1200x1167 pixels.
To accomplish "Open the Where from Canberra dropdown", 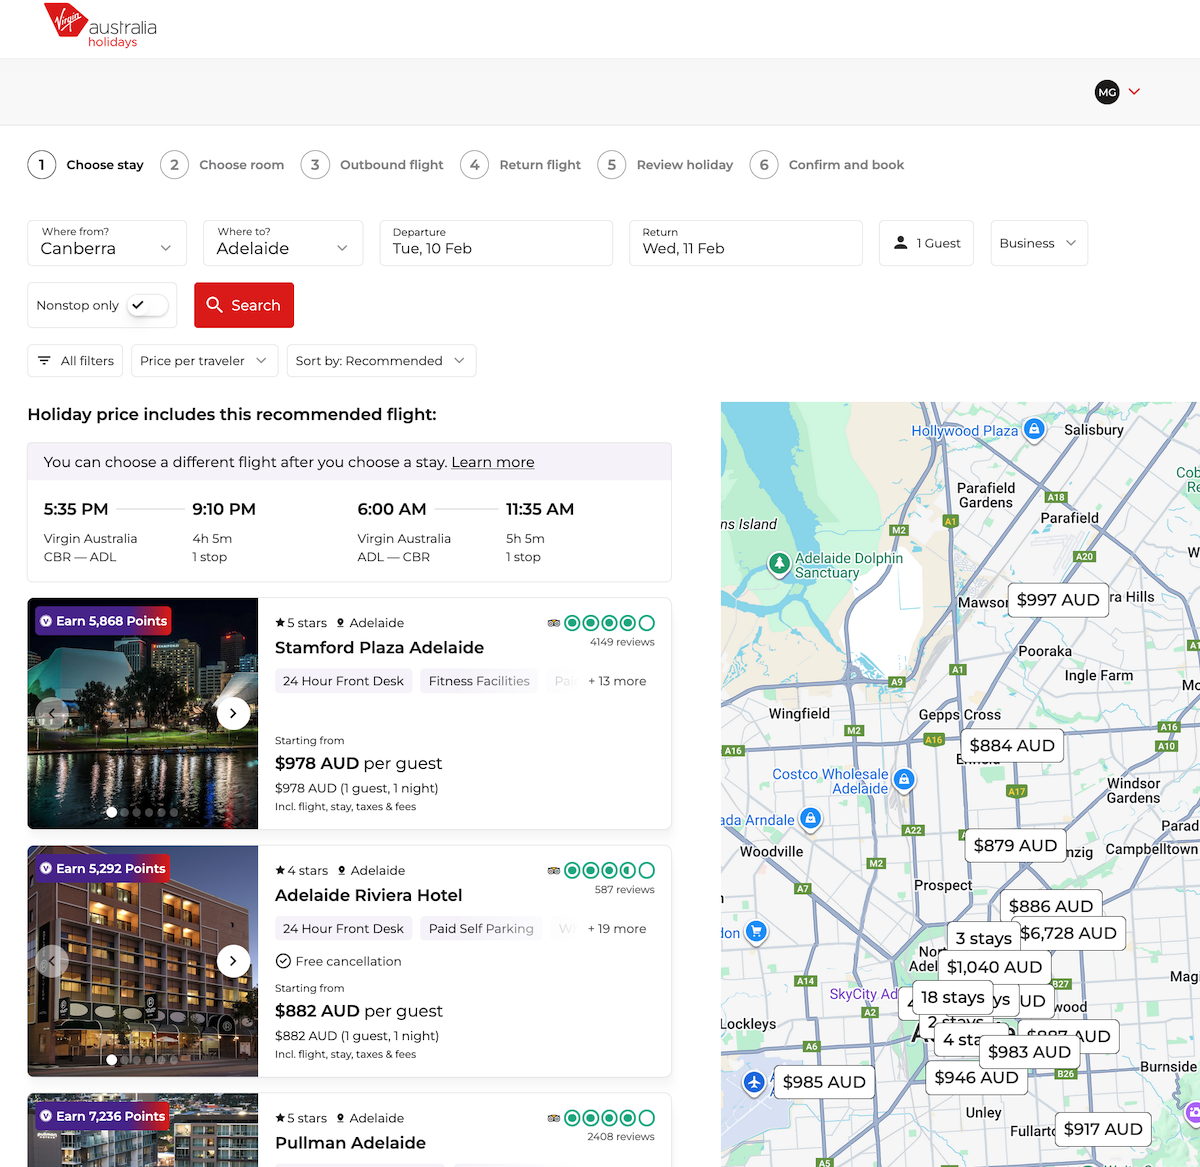I will point(106,243).
